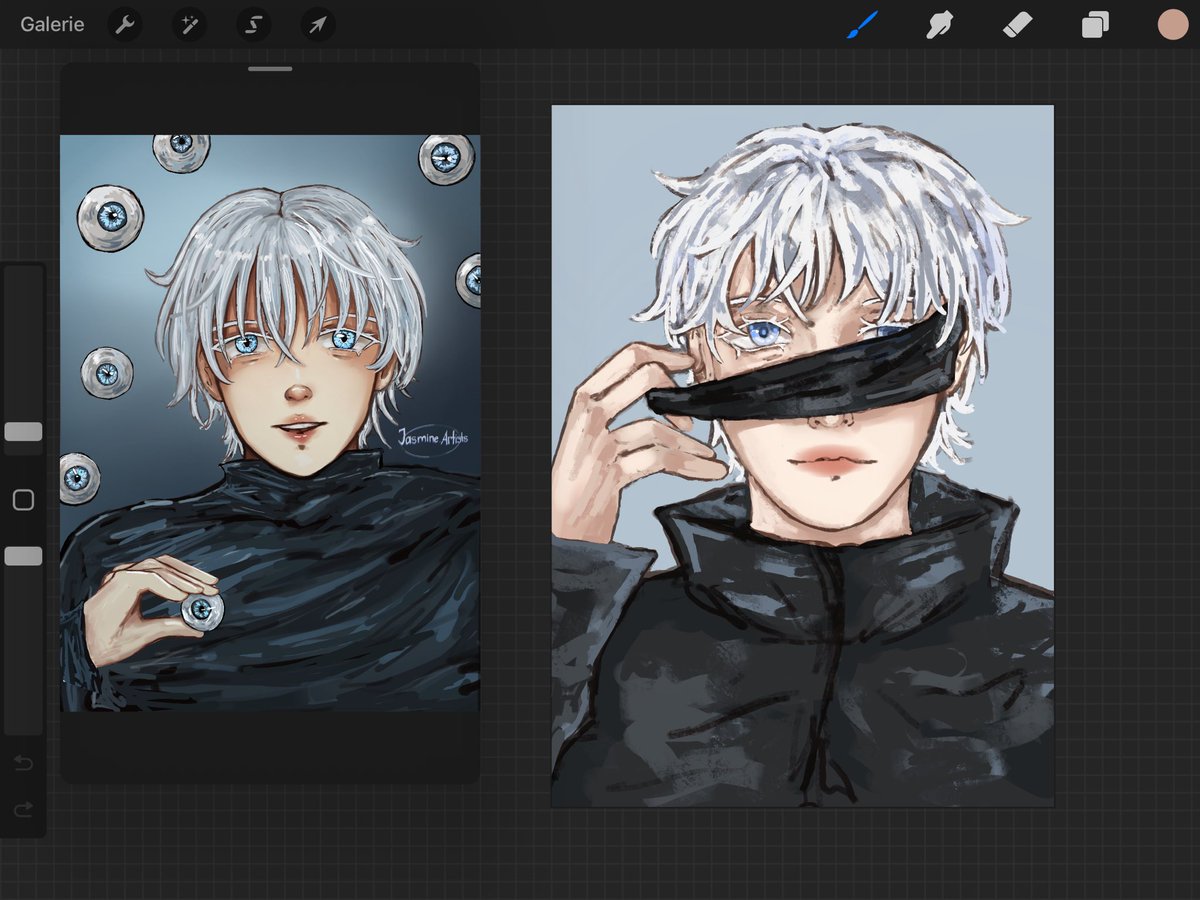
Task: Tap the square modify button on sidebar
Action: point(23,500)
